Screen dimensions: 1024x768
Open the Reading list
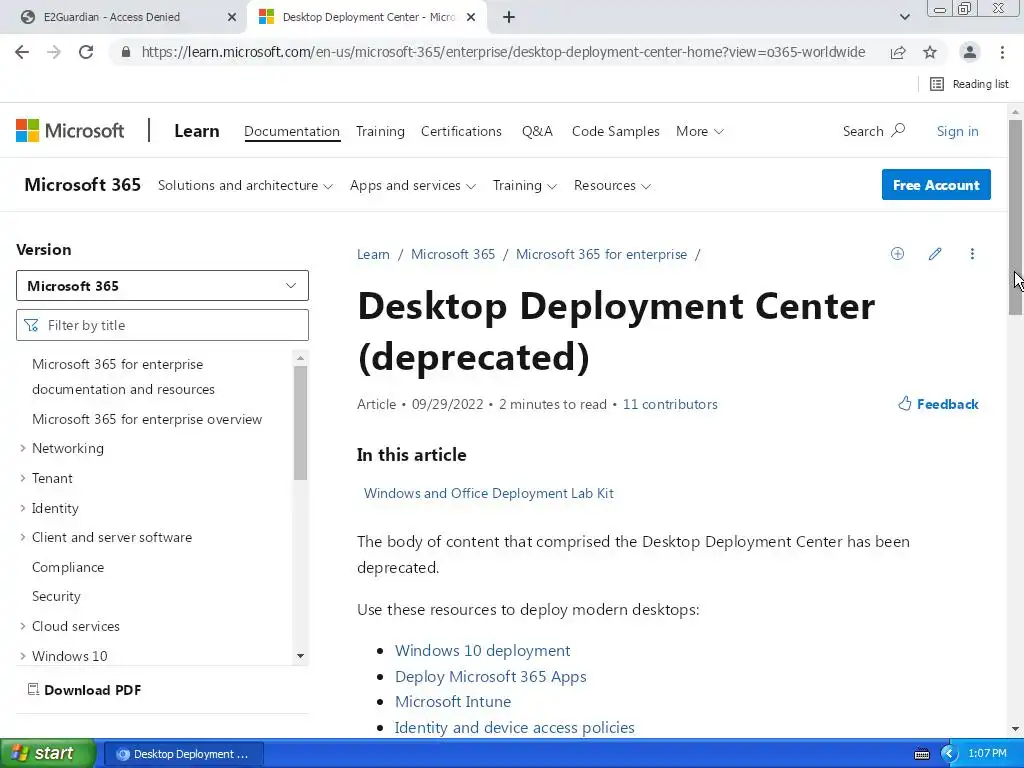969,84
